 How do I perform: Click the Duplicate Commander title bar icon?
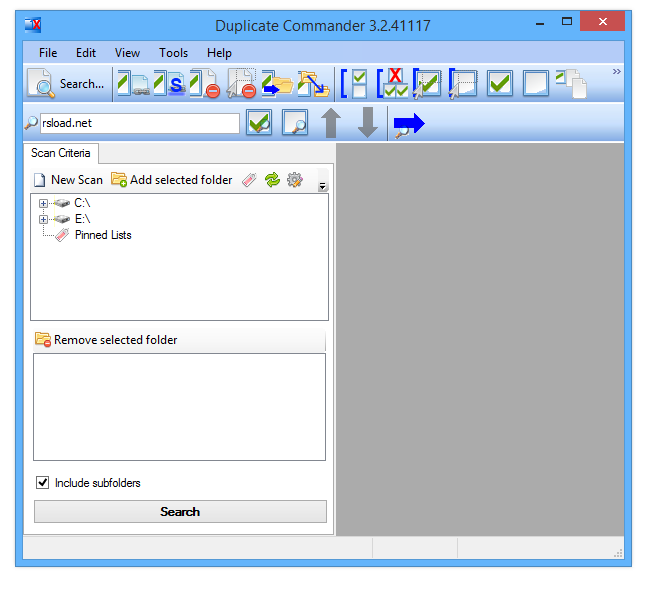pyautogui.click(x=33, y=25)
